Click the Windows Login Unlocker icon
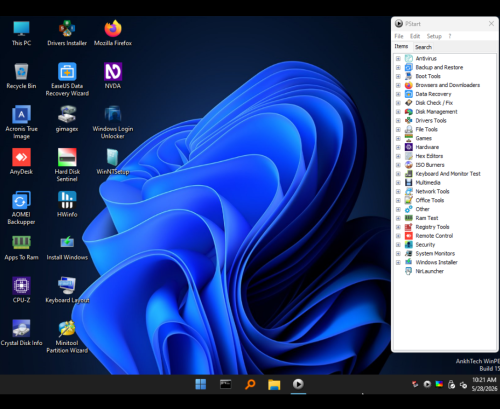Screen dimensions: 500x409 click(113, 122)
